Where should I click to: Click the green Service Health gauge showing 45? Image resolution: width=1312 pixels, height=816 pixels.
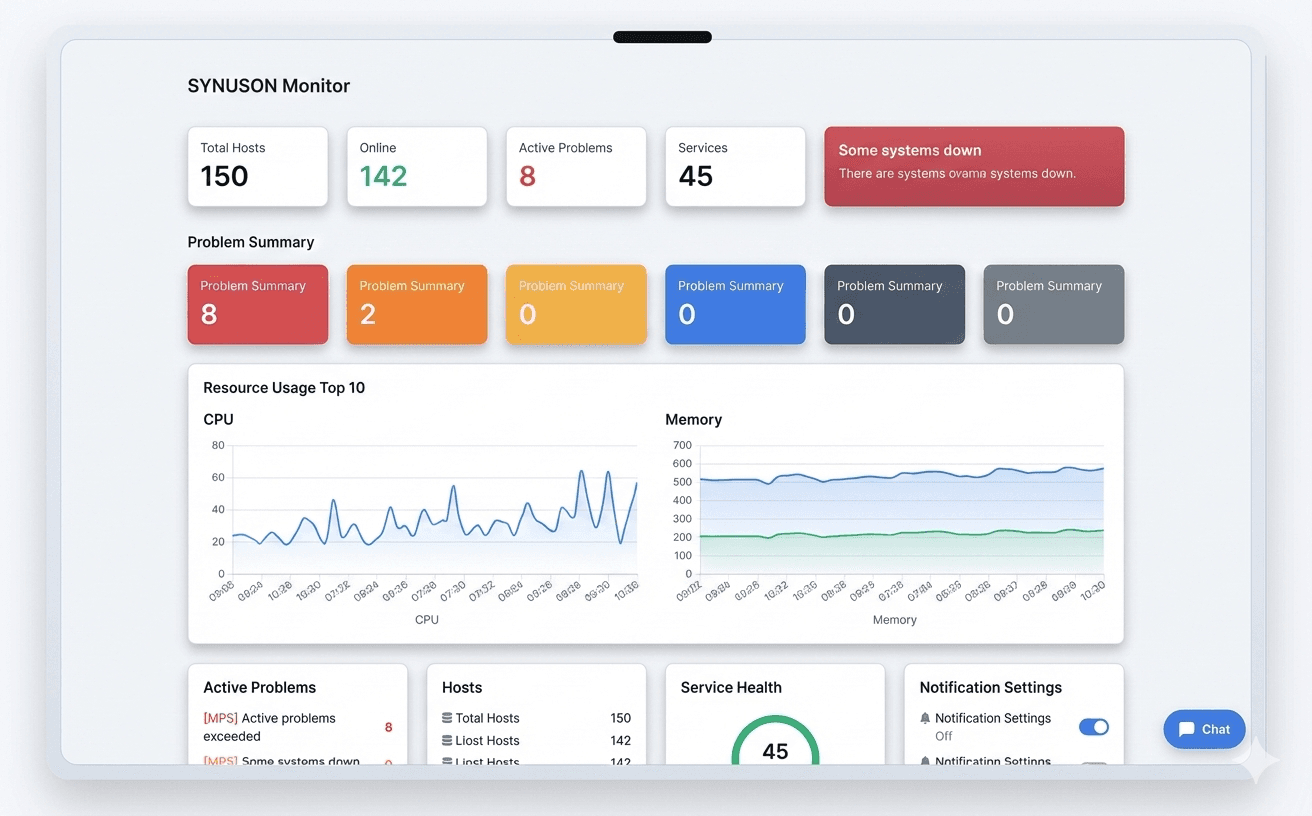pyautogui.click(x=775, y=745)
